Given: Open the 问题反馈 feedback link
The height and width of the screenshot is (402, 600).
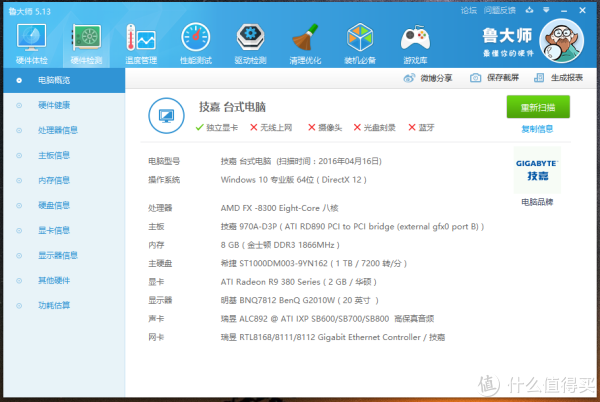Looking at the screenshot, I should 499,11.
